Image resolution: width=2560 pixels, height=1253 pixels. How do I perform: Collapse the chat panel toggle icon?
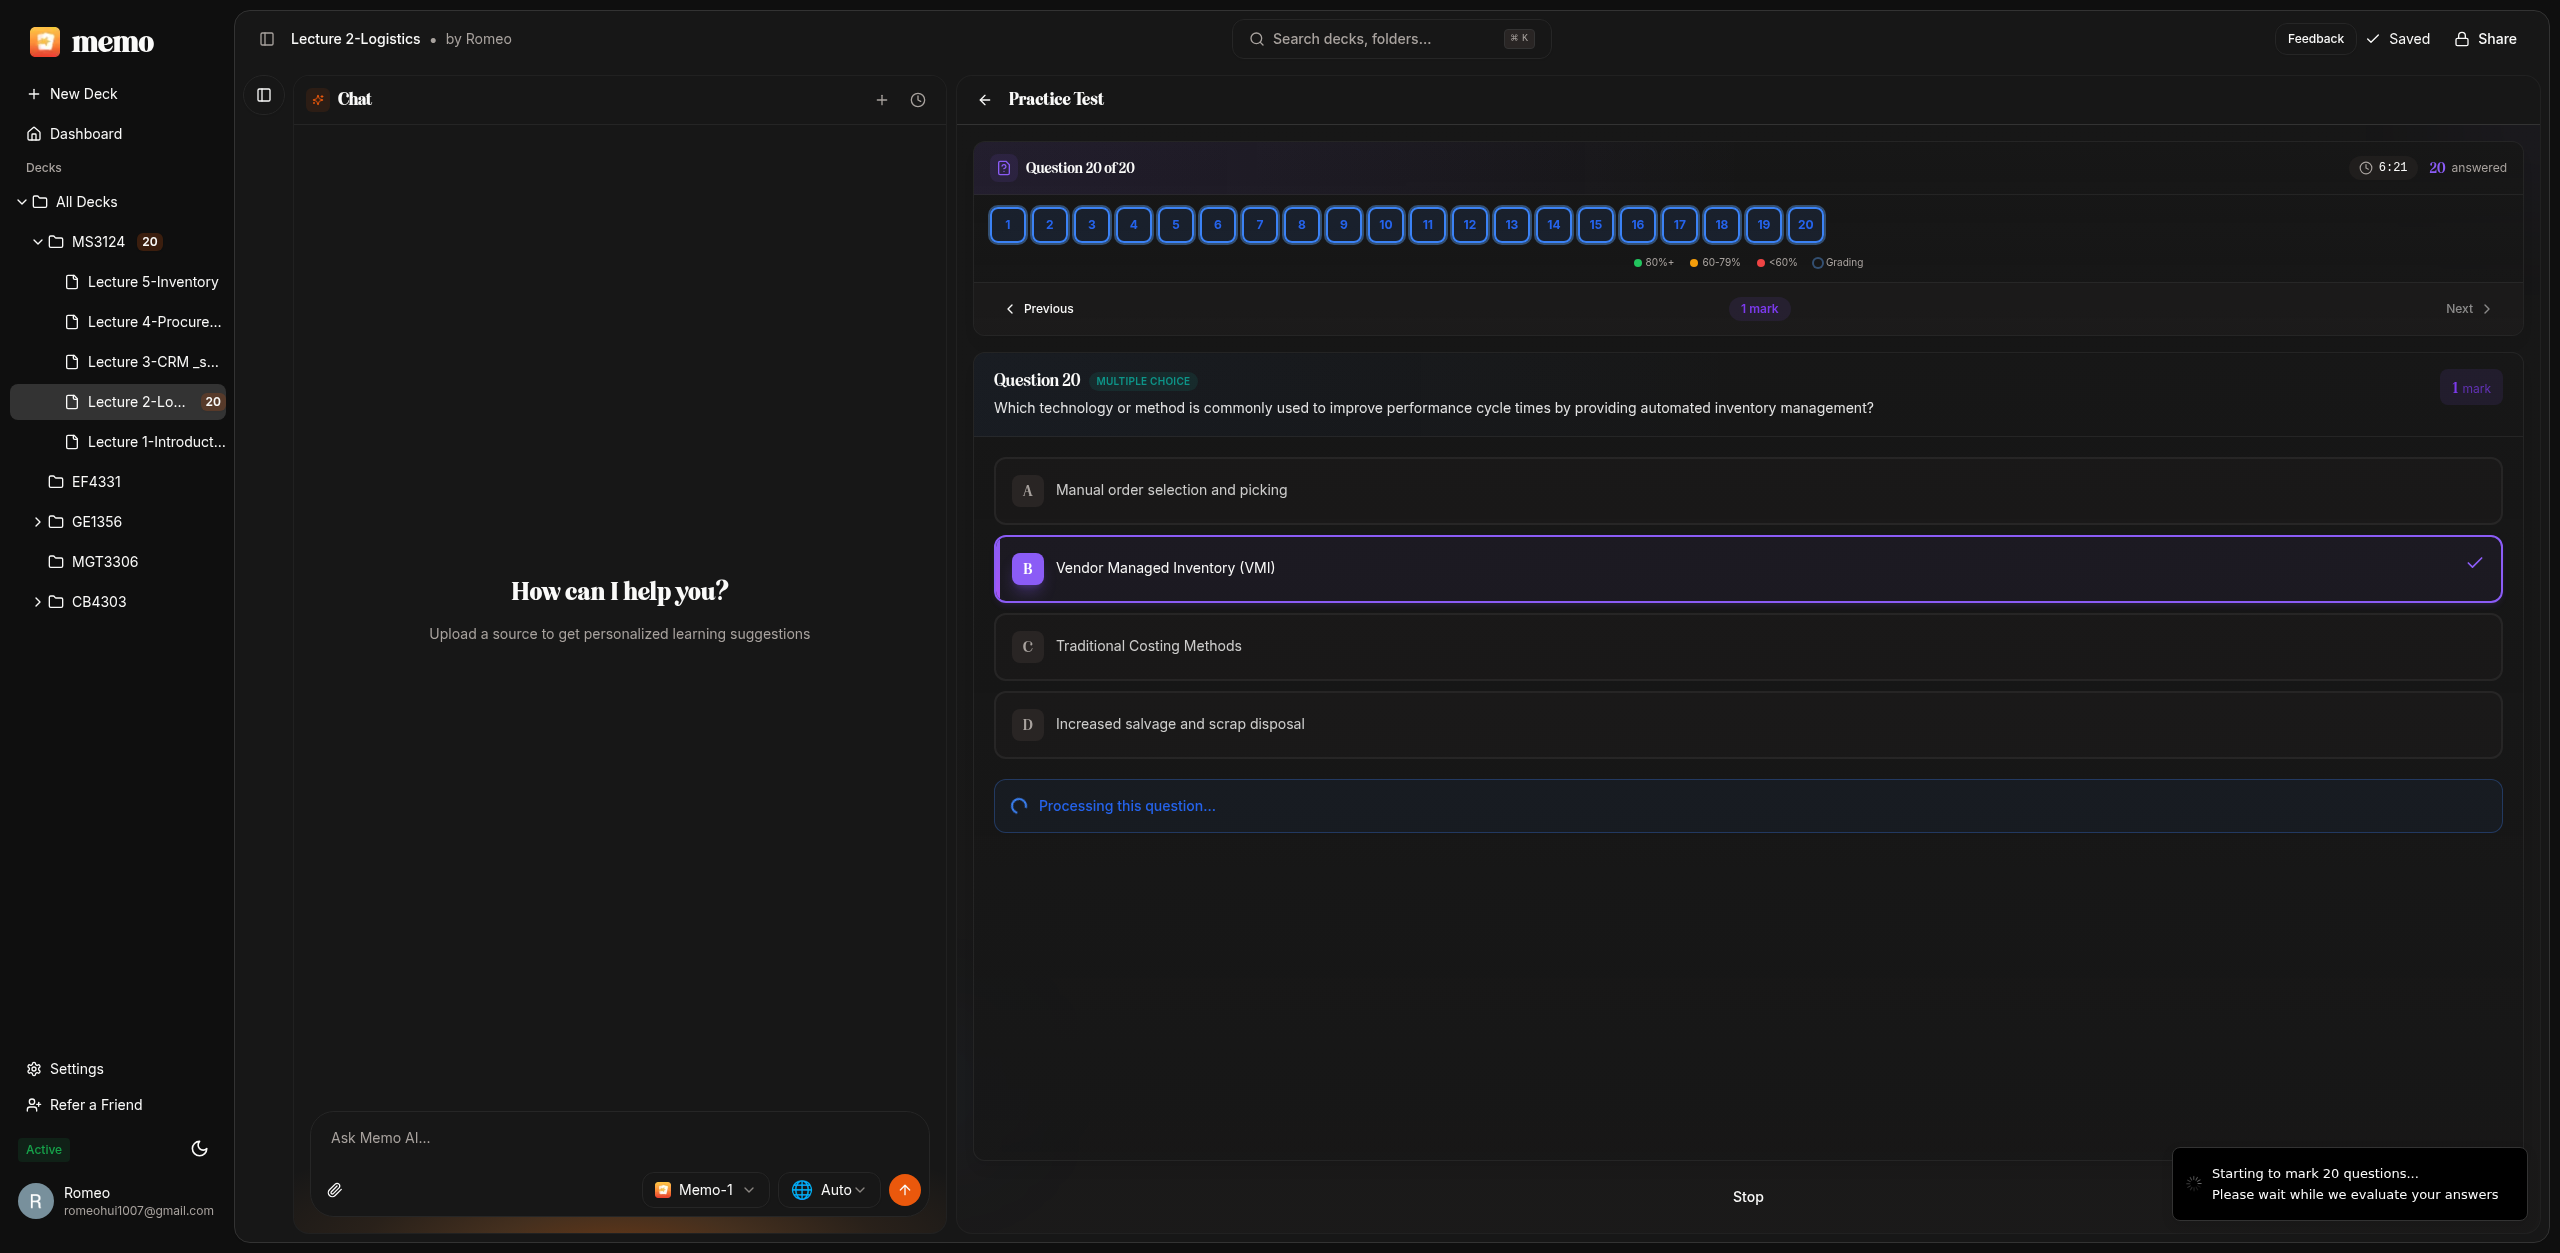264,95
